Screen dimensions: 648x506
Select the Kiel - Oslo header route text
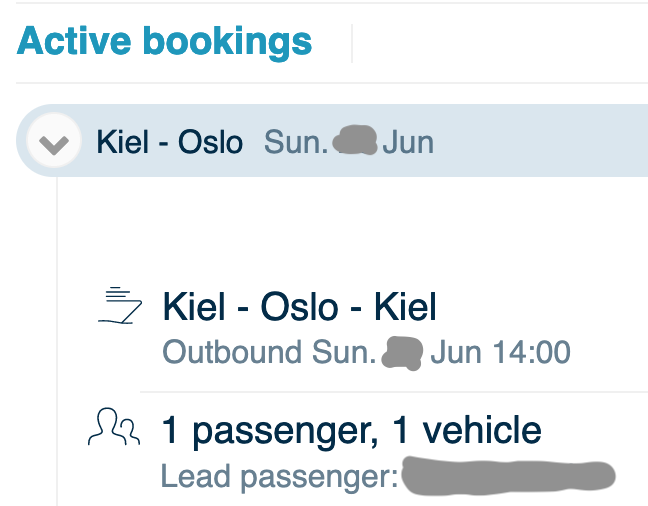(x=169, y=142)
